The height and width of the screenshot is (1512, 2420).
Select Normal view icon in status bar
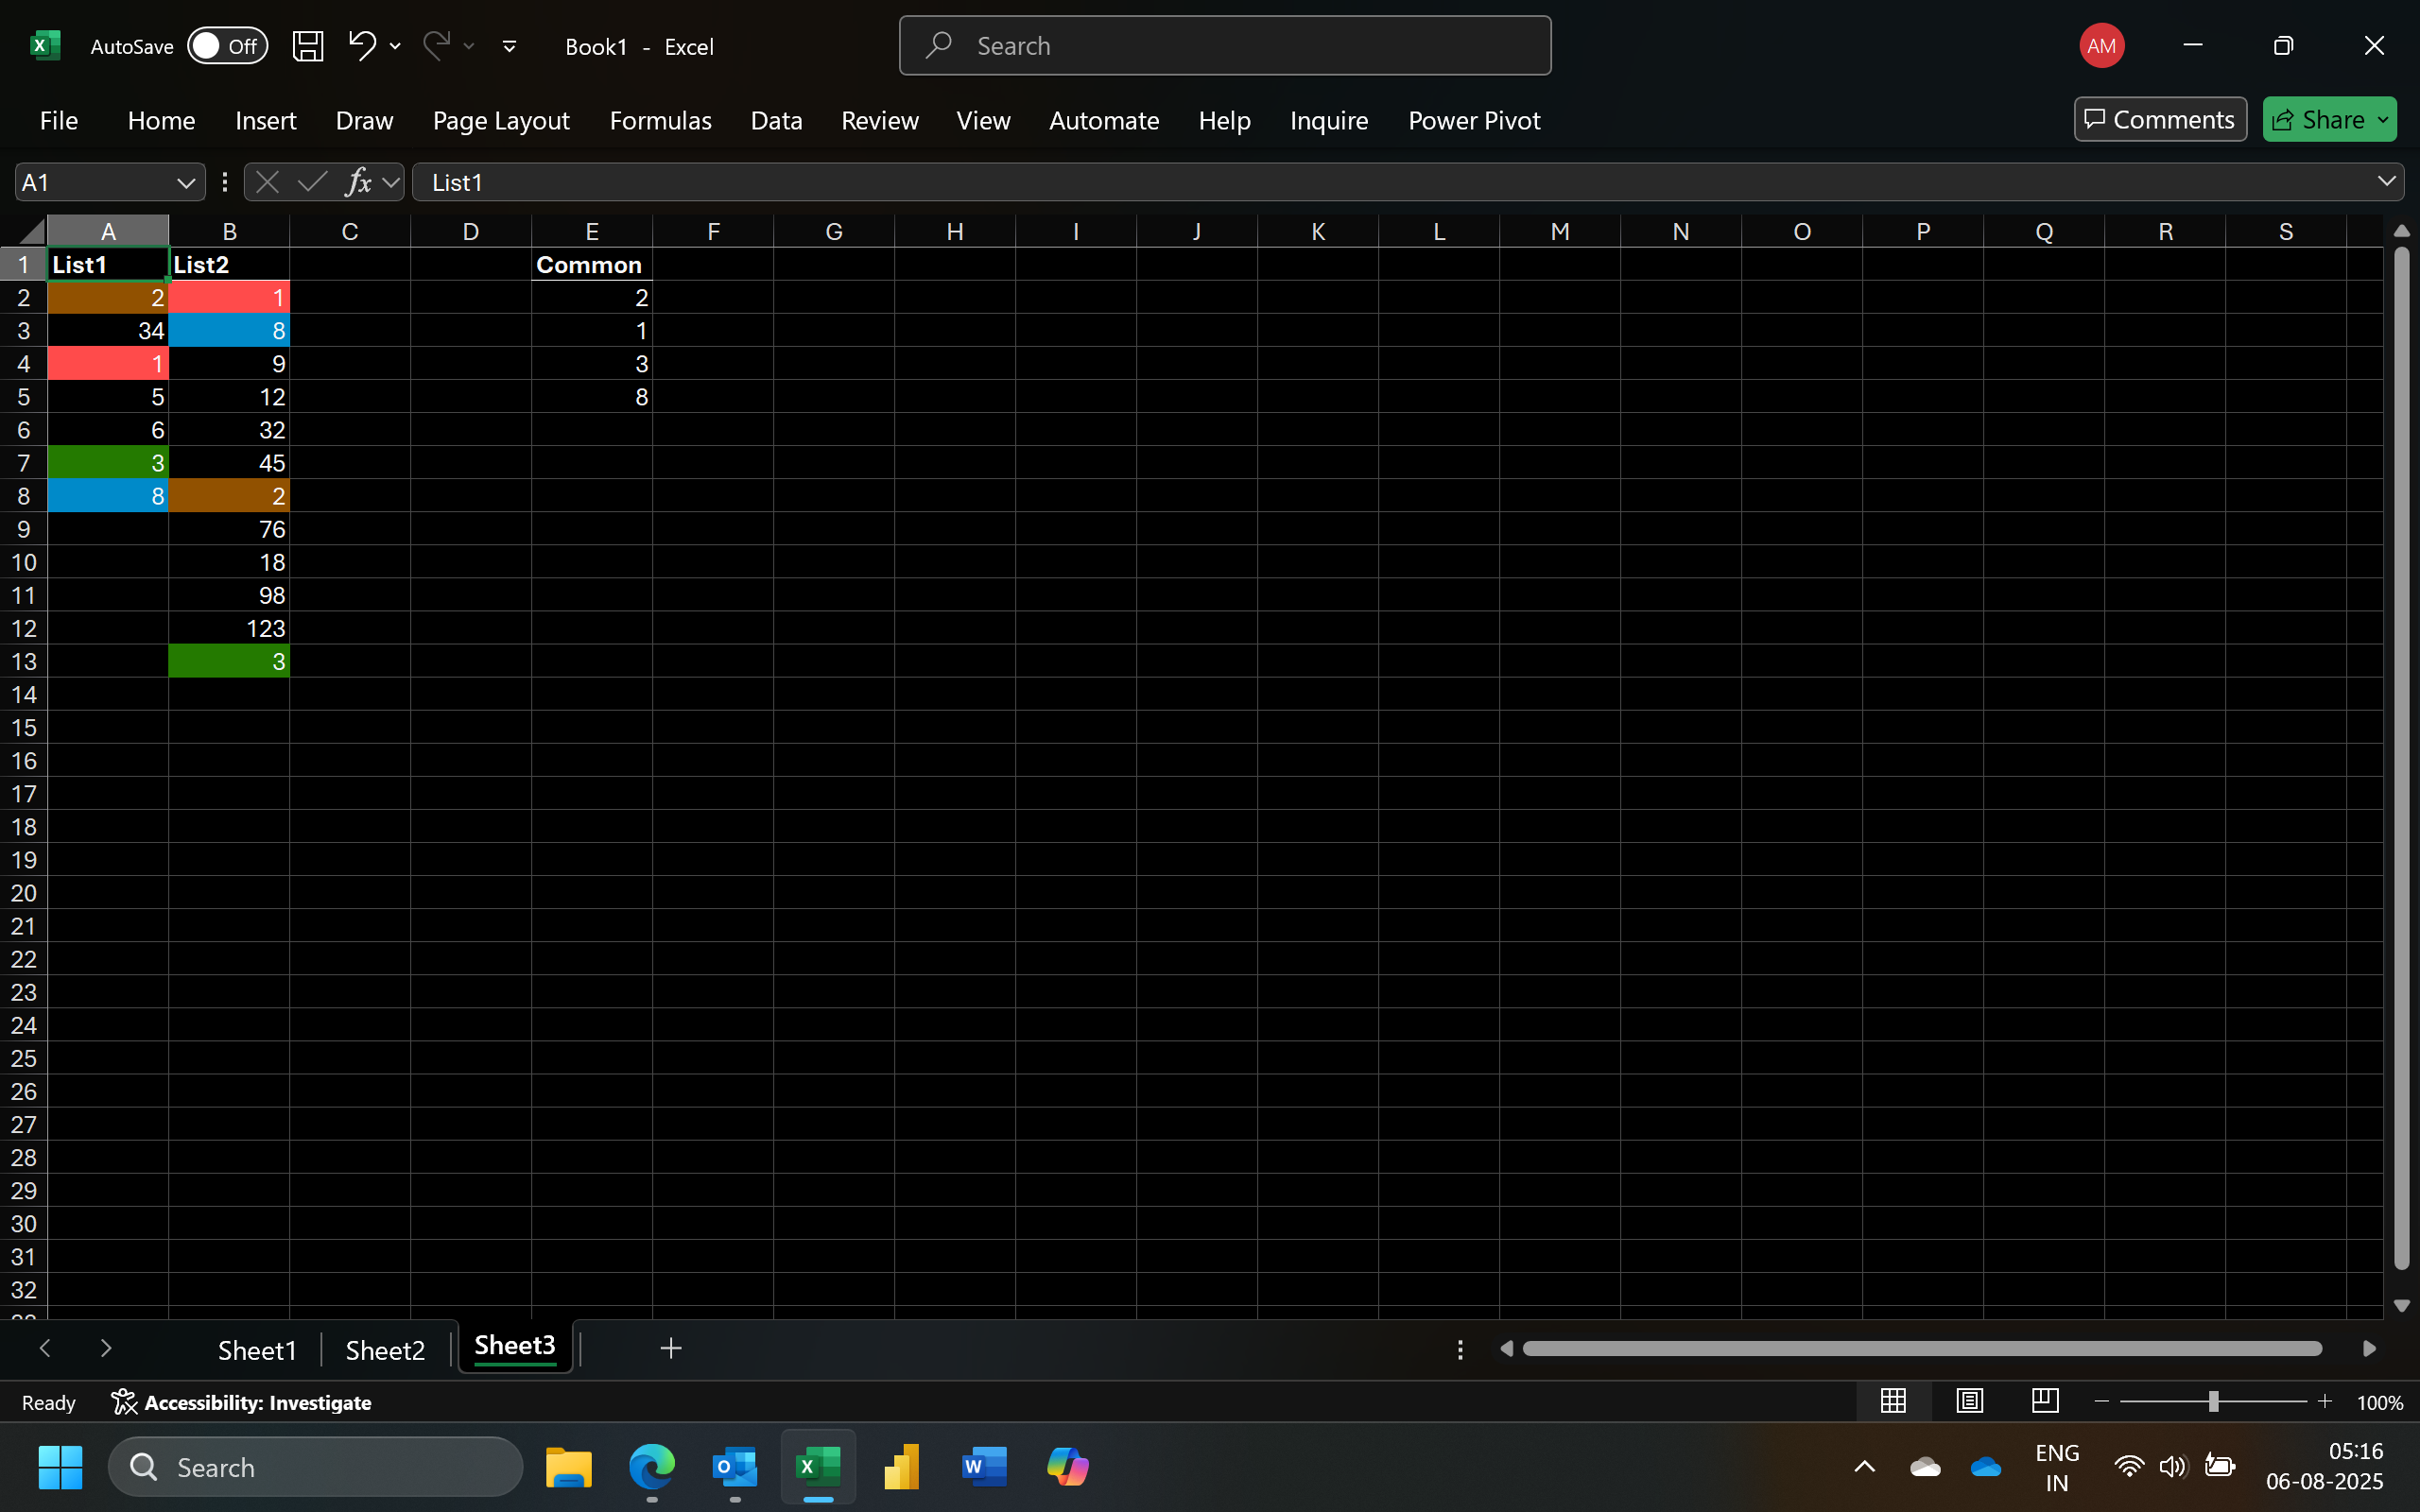pyautogui.click(x=1892, y=1401)
